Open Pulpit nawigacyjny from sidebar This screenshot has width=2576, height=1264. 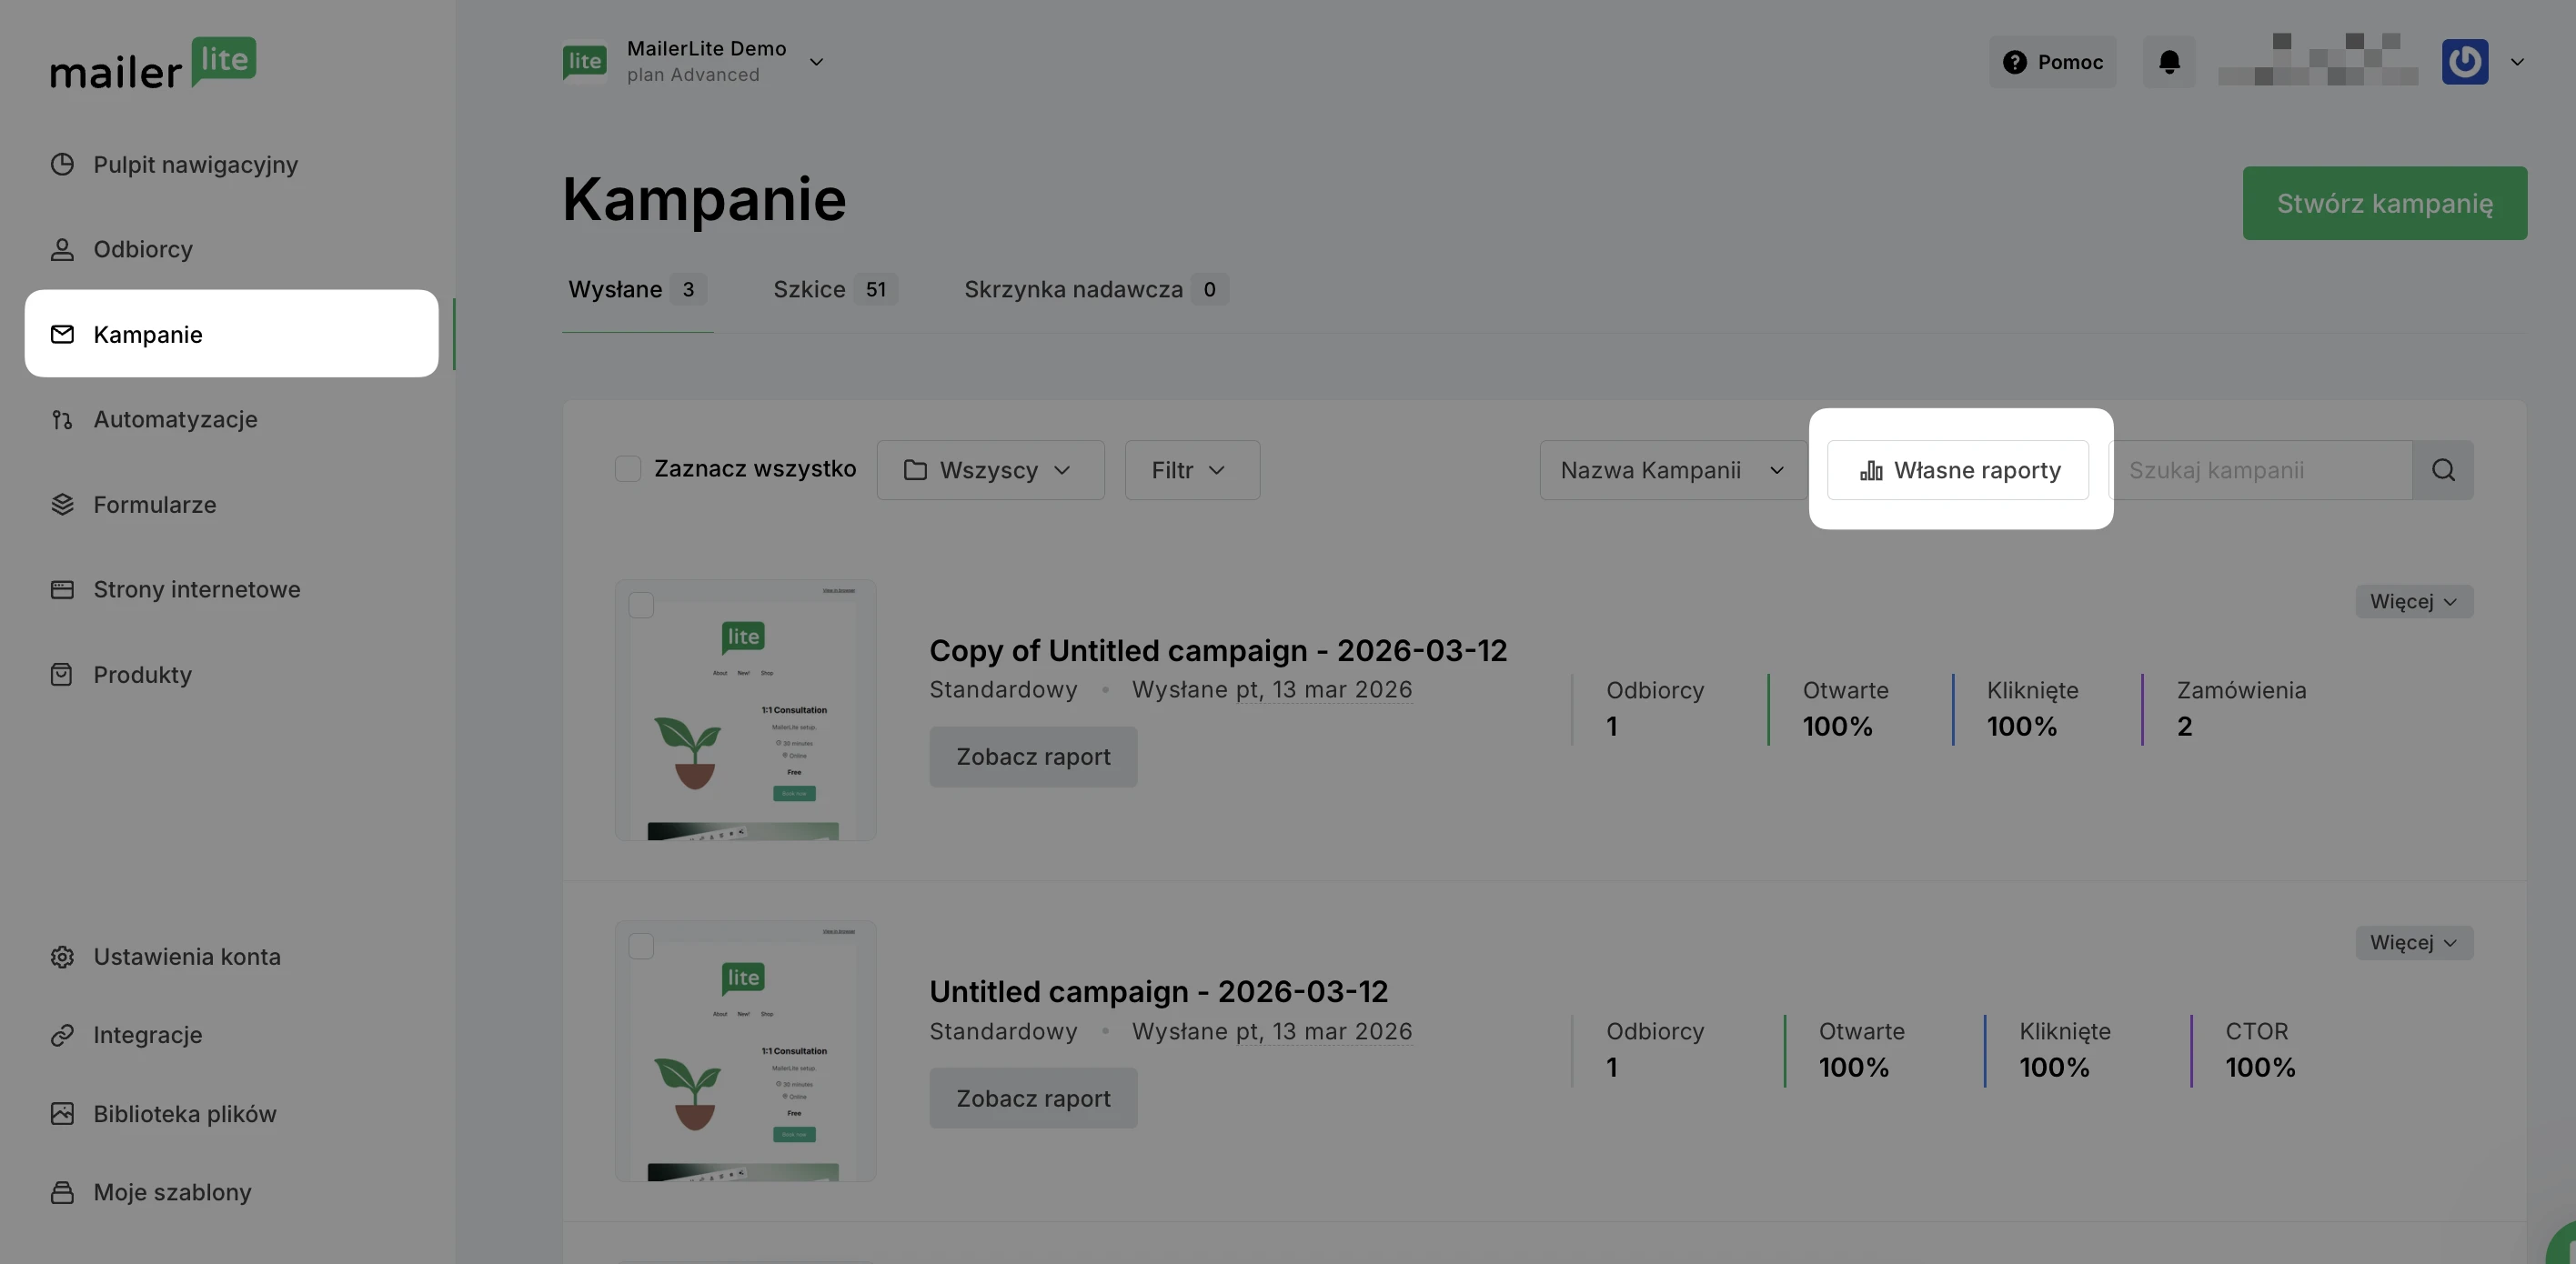pos(195,164)
